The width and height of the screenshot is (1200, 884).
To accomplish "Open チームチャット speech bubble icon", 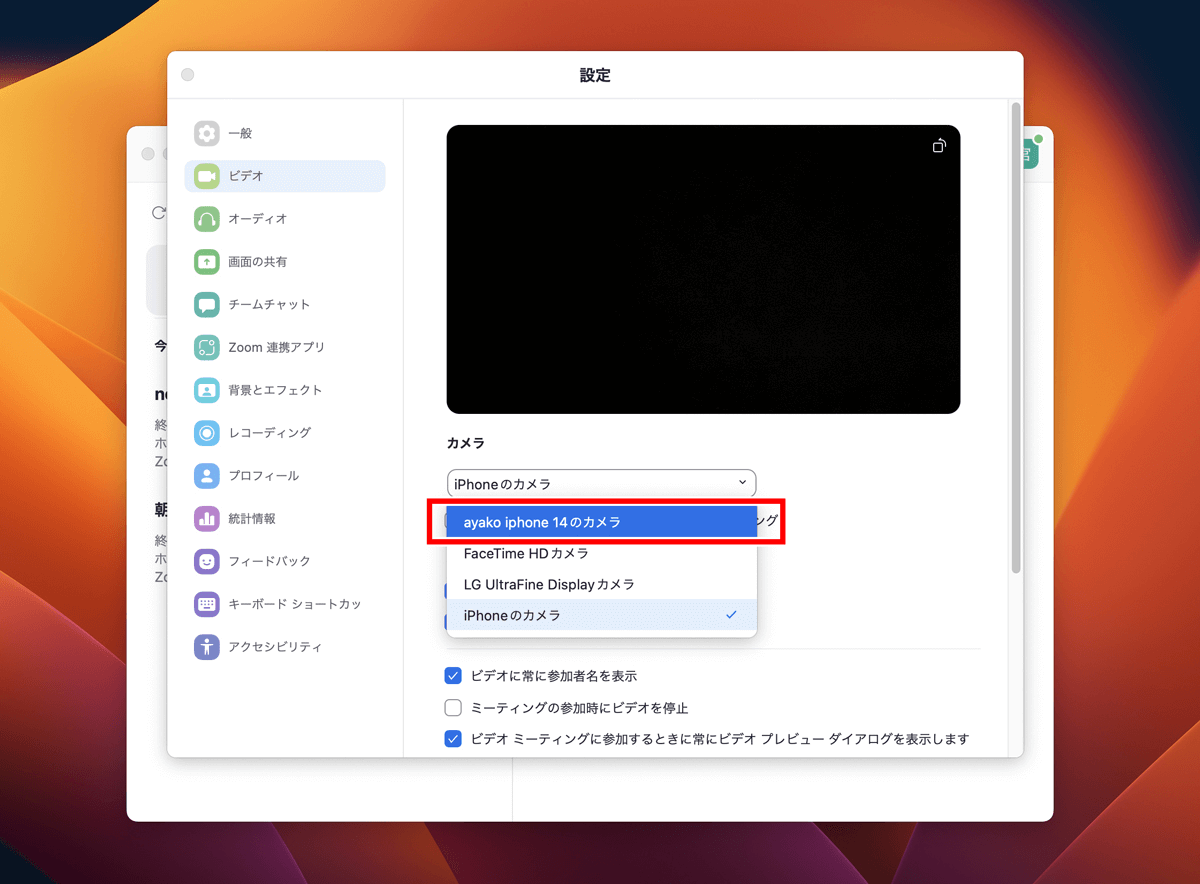I will [207, 305].
